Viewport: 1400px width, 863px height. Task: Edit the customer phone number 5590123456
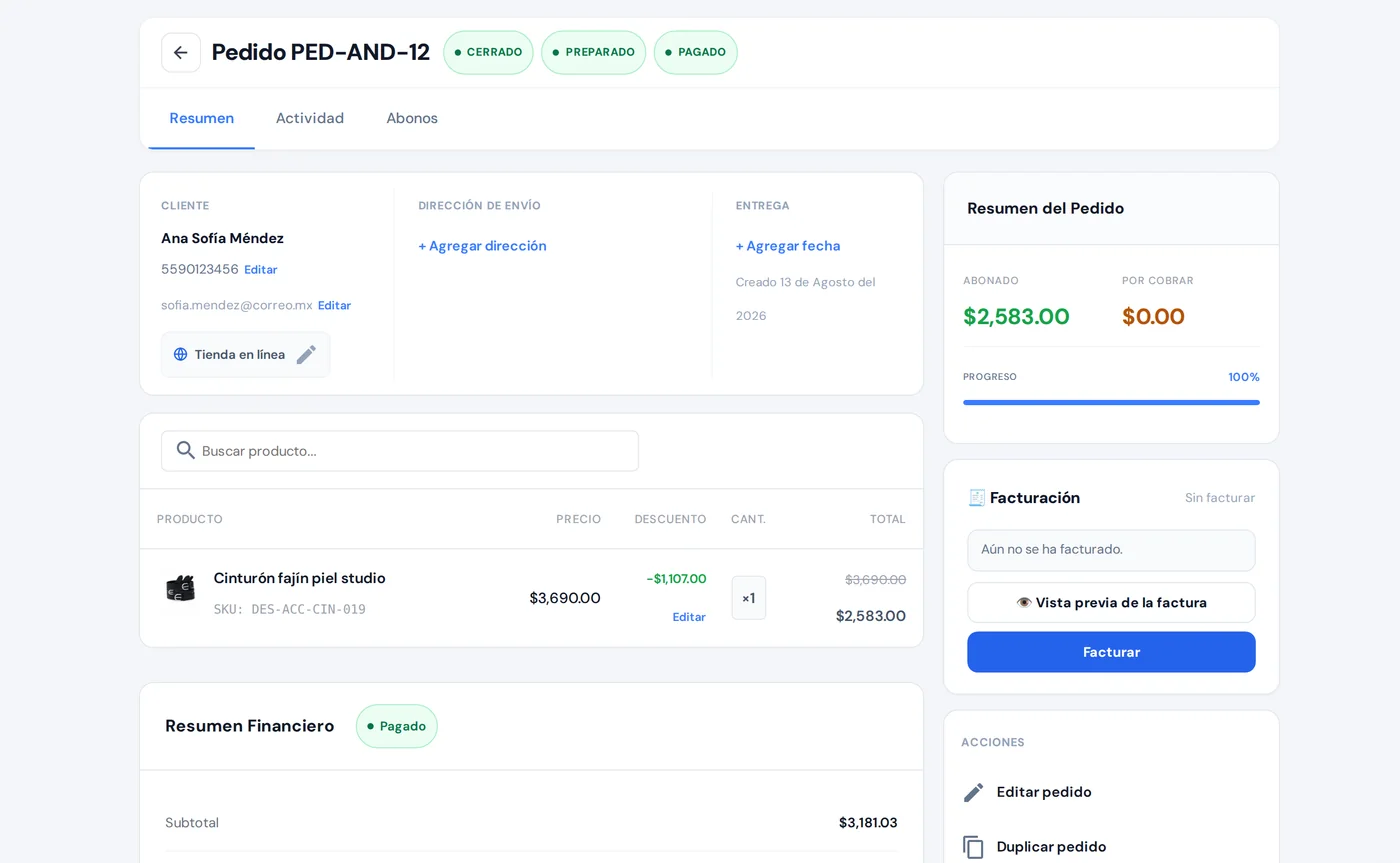click(261, 270)
